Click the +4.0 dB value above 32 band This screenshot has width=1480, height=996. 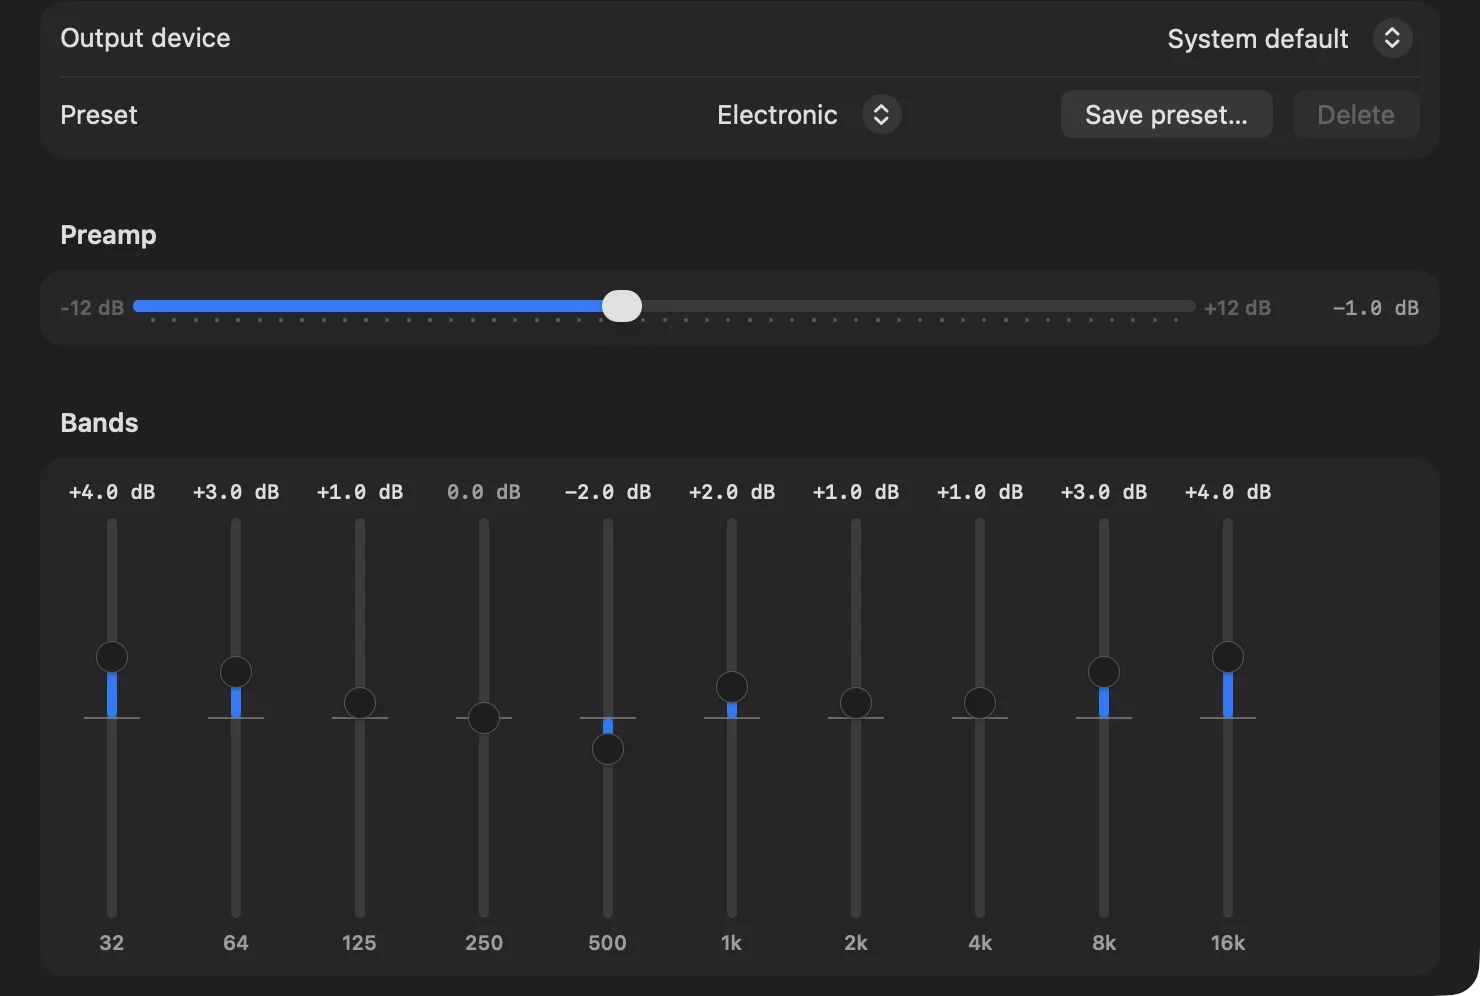pos(112,492)
